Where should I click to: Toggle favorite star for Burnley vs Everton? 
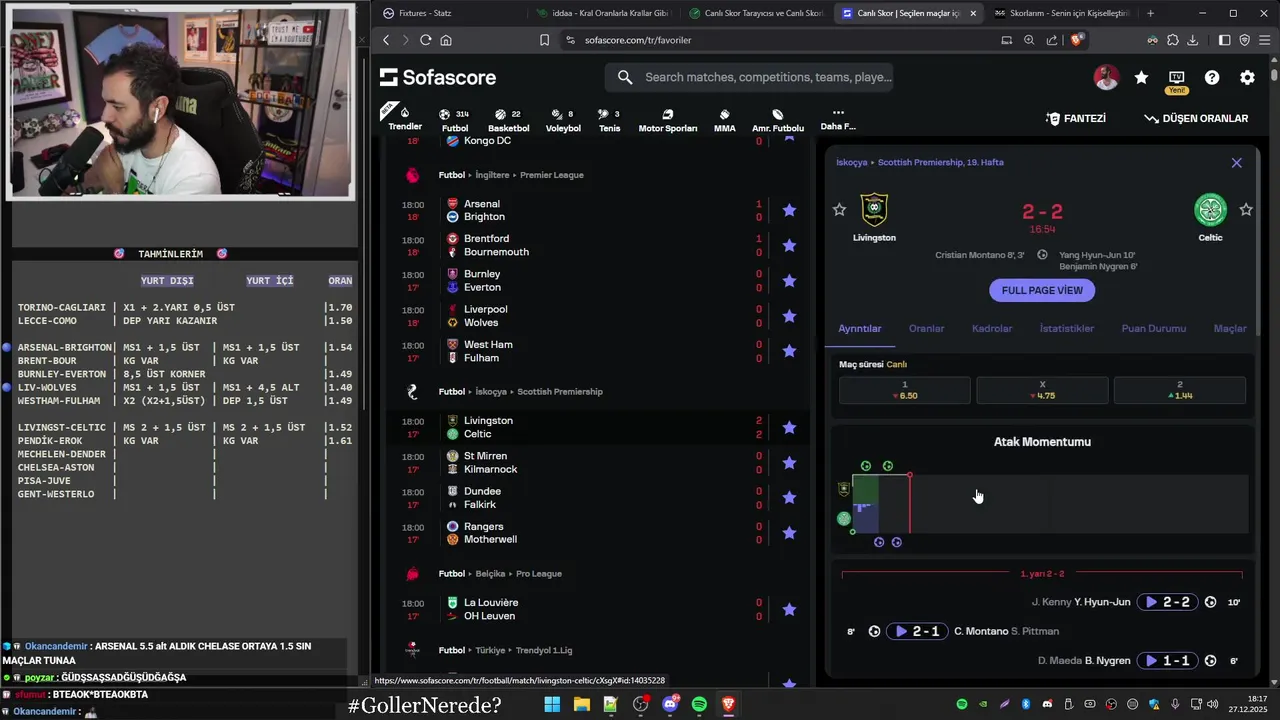coord(789,281)
